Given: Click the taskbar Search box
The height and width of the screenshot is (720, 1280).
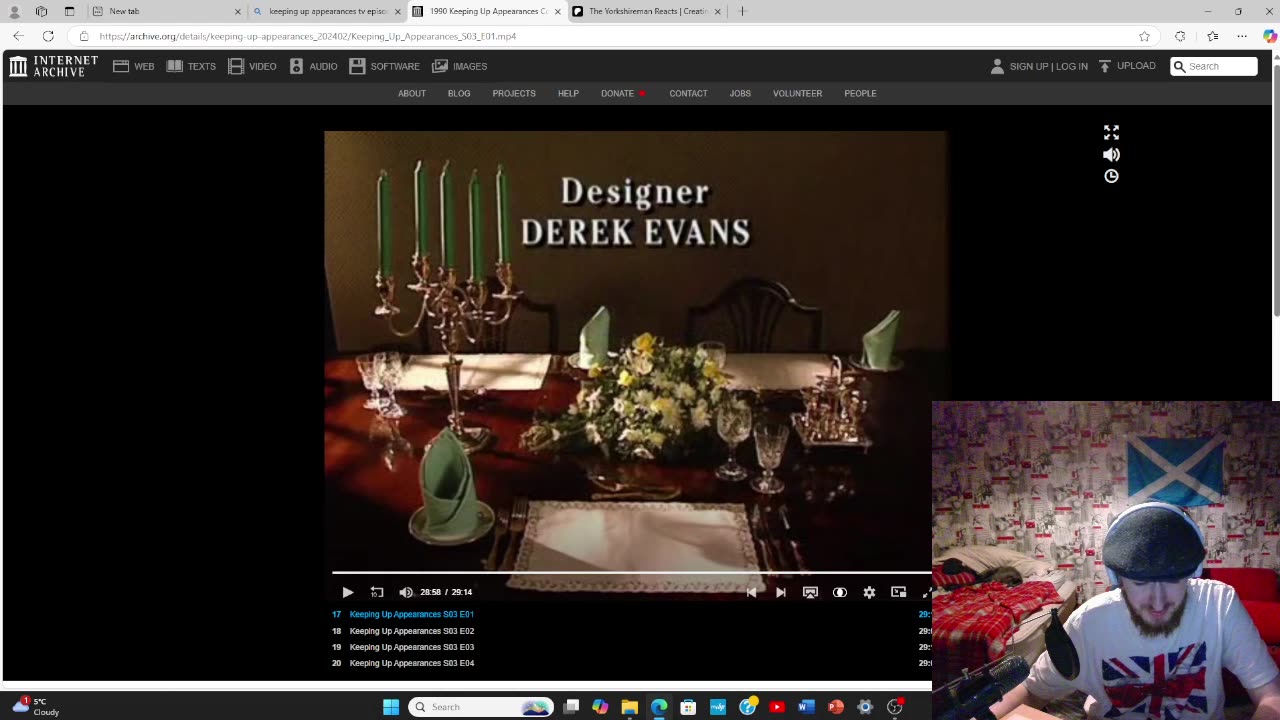Looking at the screenshot, I should [481, 707].
